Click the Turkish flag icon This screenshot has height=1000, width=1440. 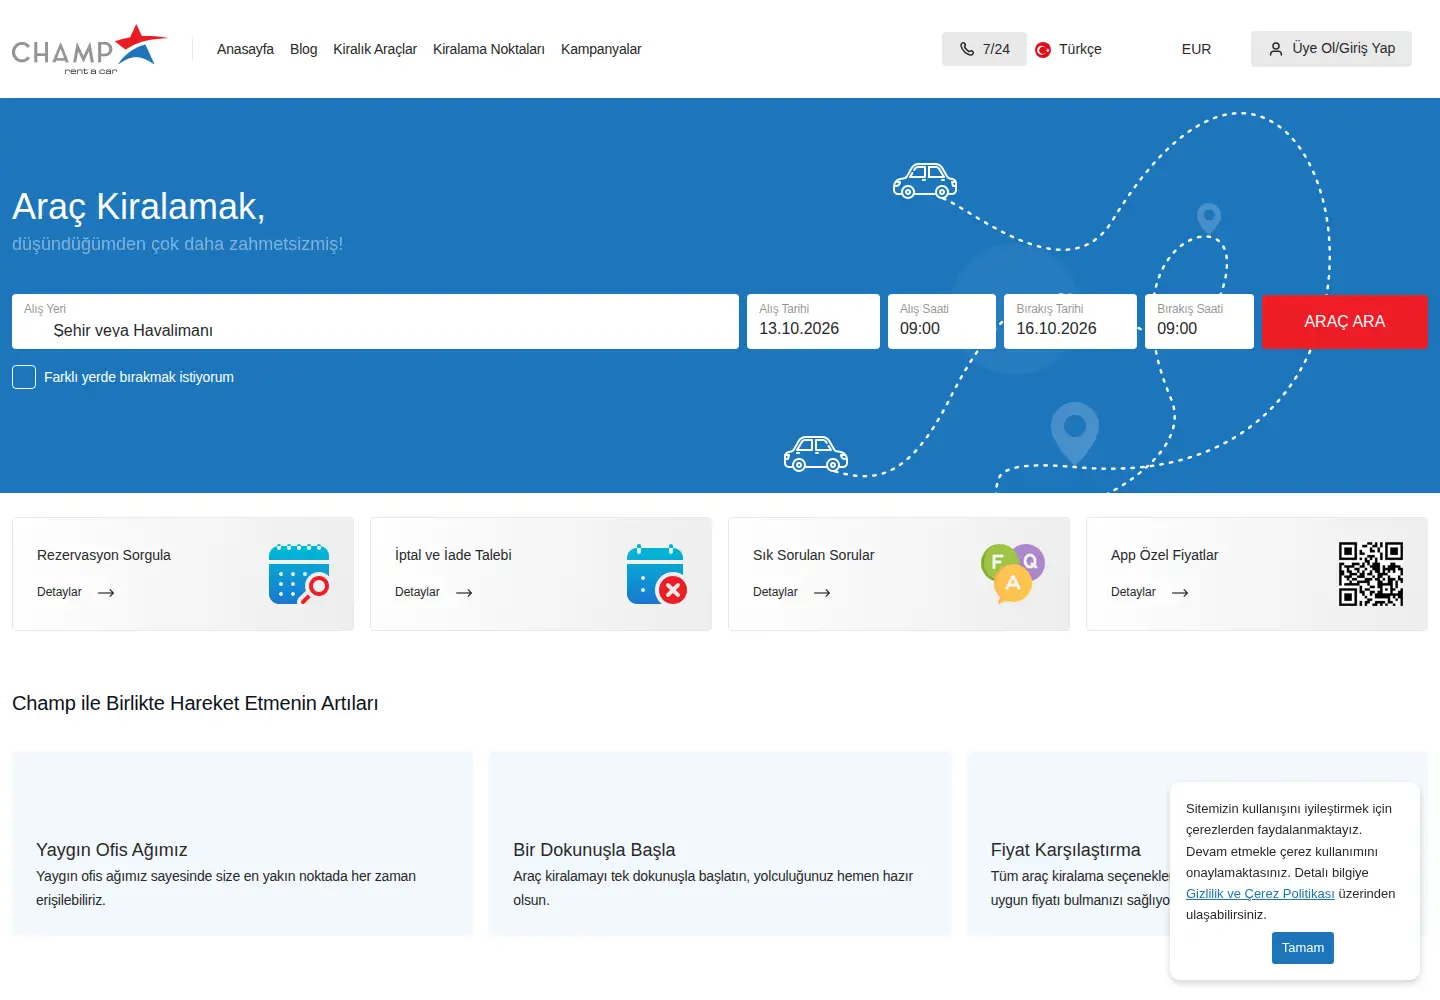(1043, 50)
